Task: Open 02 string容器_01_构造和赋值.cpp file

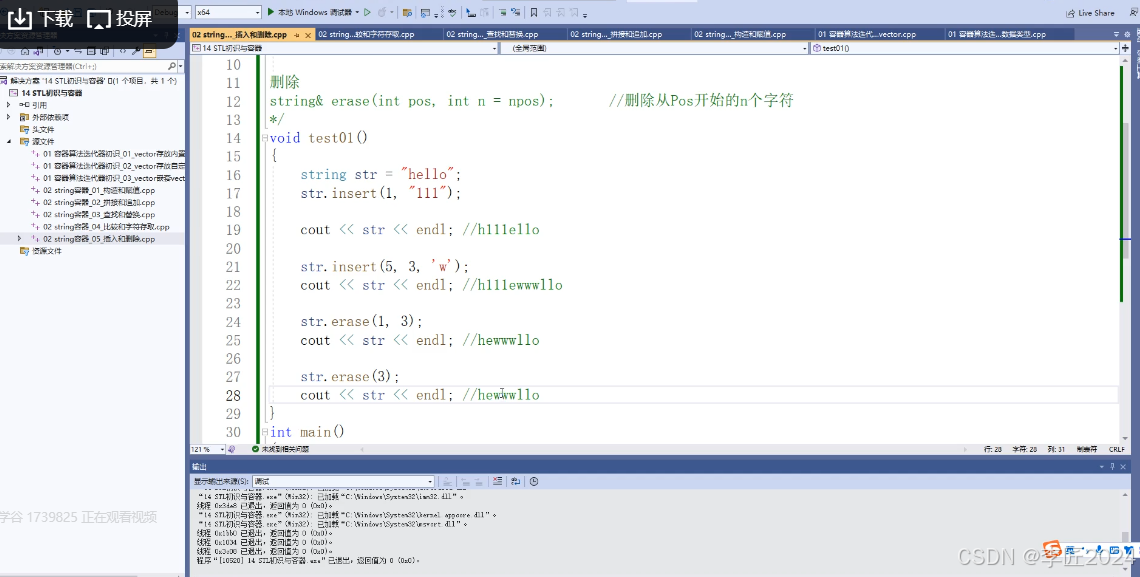Action: click(x=93, y=190)
